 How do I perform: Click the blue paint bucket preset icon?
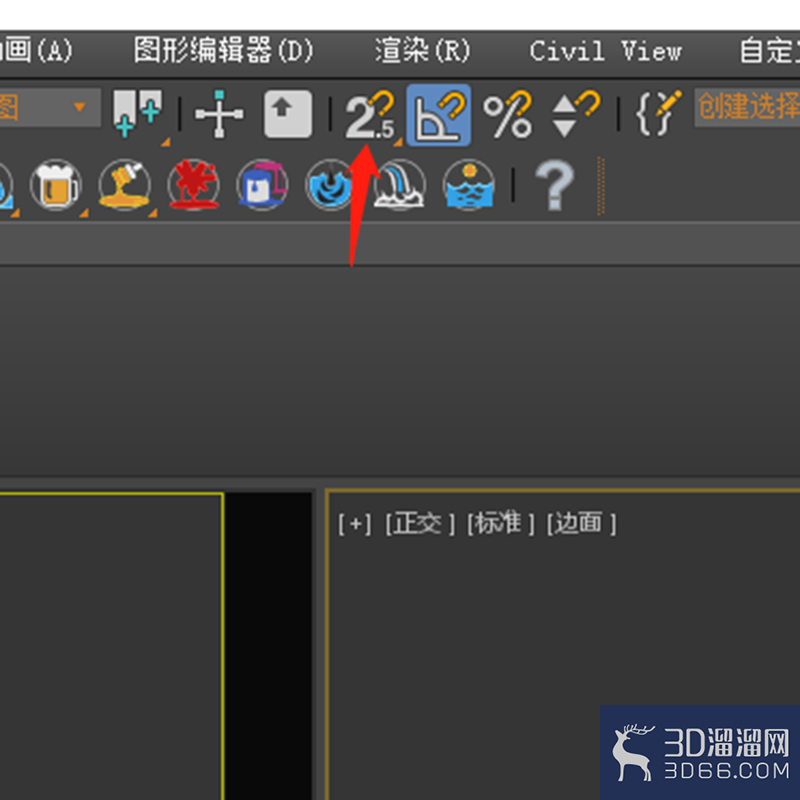click(x=262, y=185)
